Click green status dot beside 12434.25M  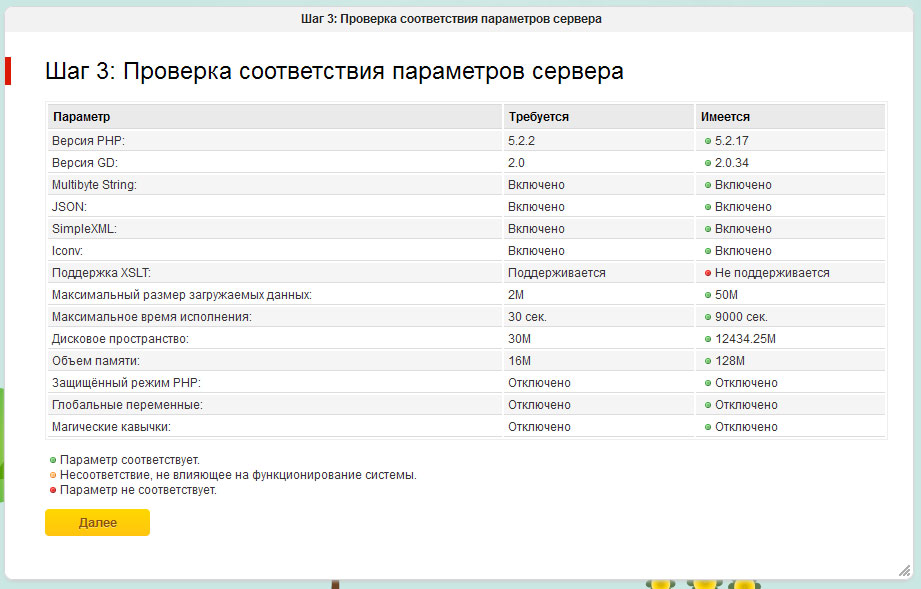707,339
